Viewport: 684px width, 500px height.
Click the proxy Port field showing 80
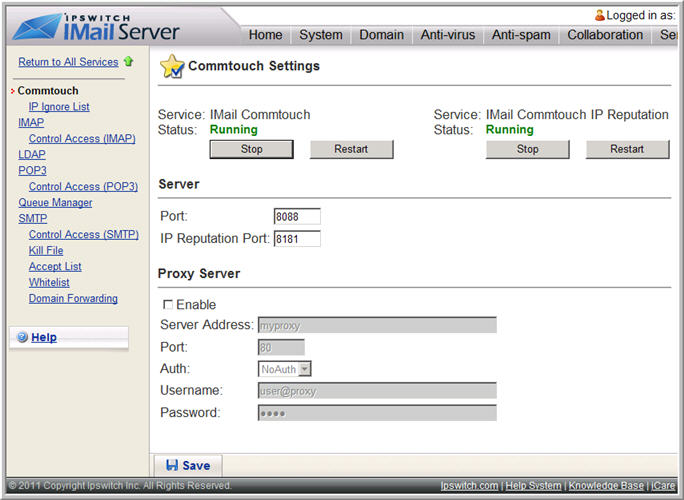281,347
